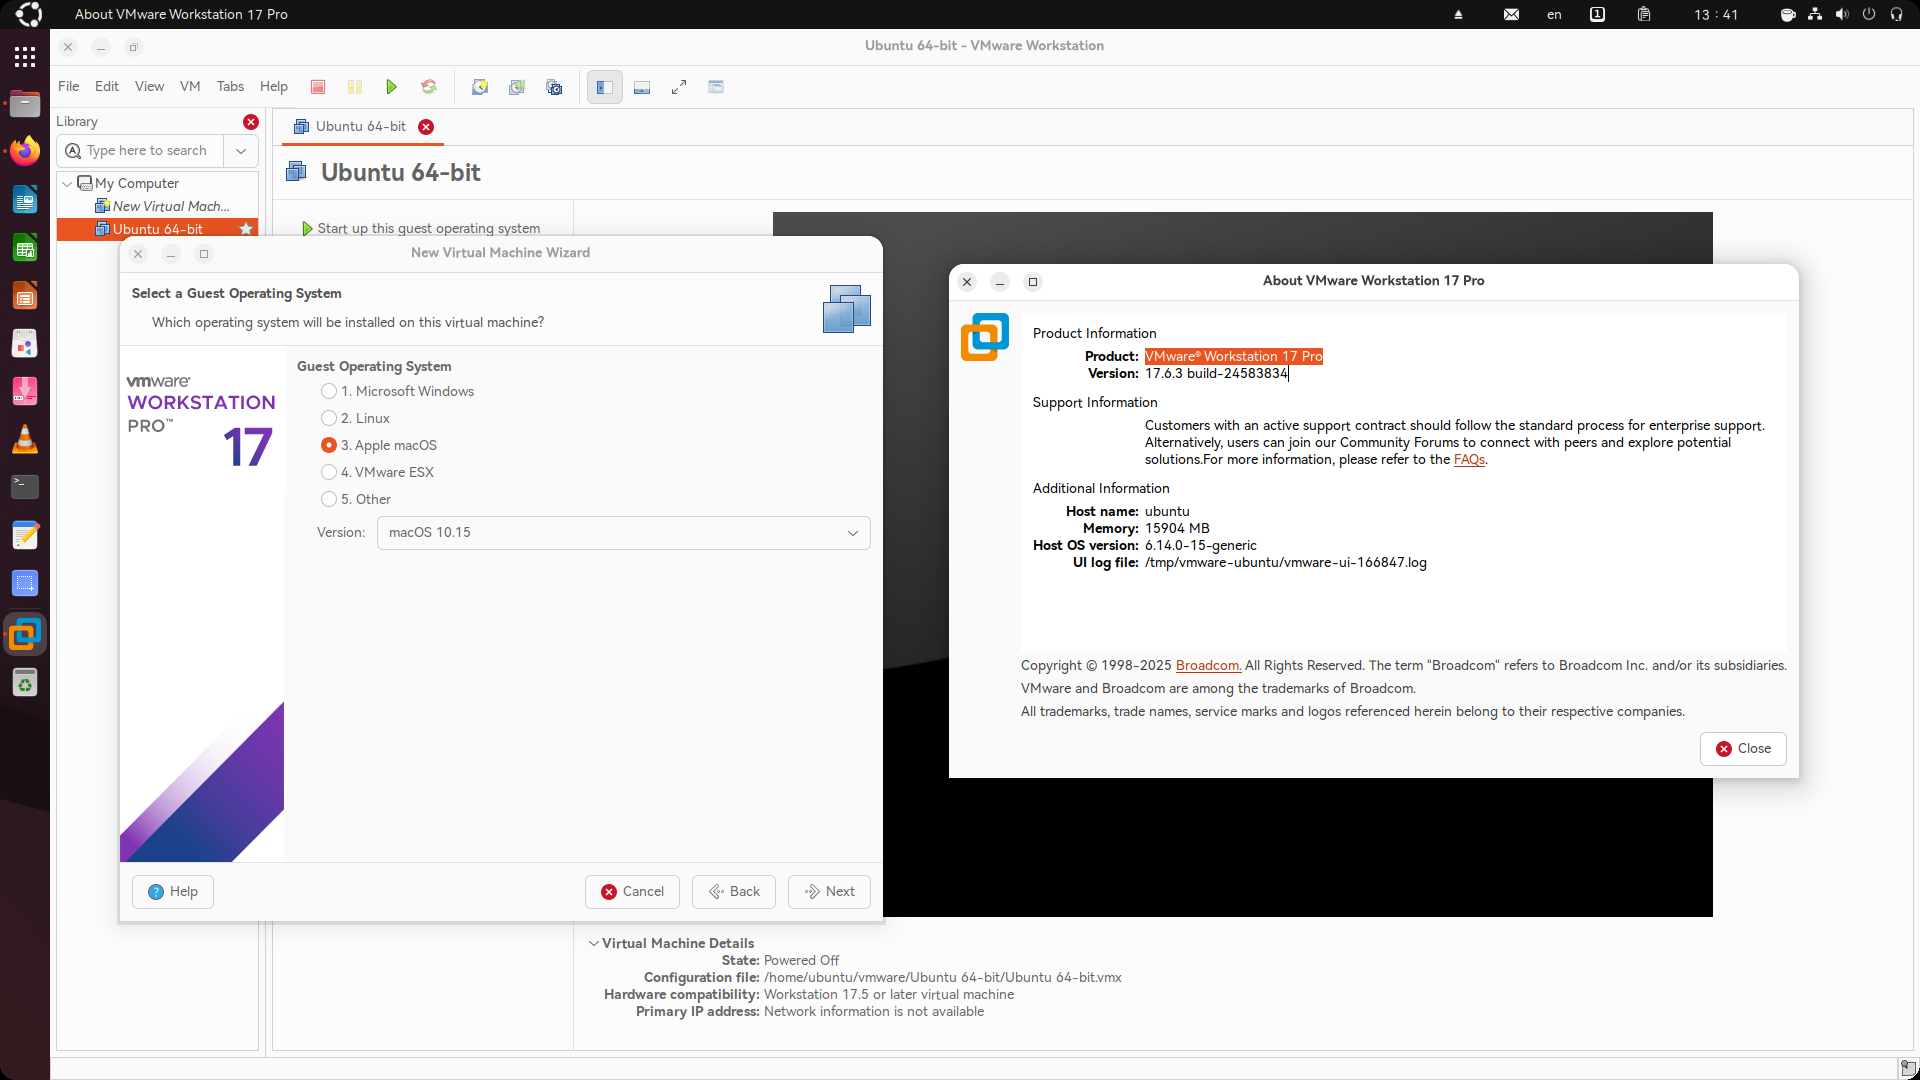The width and height of the screenshot is (1920, 1080).
Task: Open the VM menu
Action: (190, 87)
